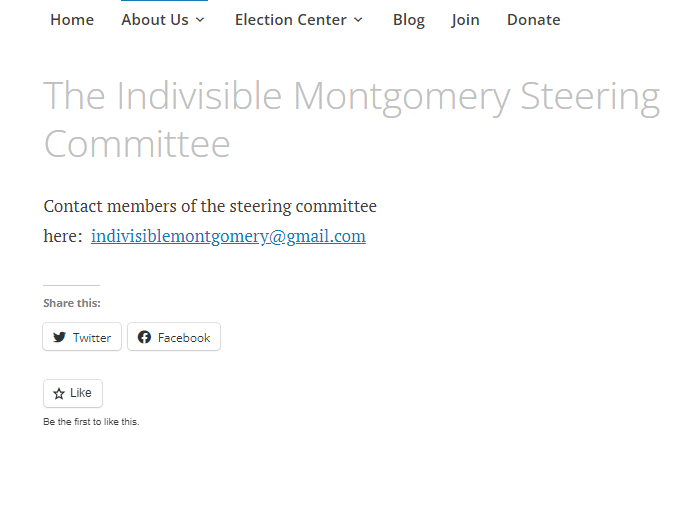Click 'Be the first to like this' text

(x=91, y=422)
